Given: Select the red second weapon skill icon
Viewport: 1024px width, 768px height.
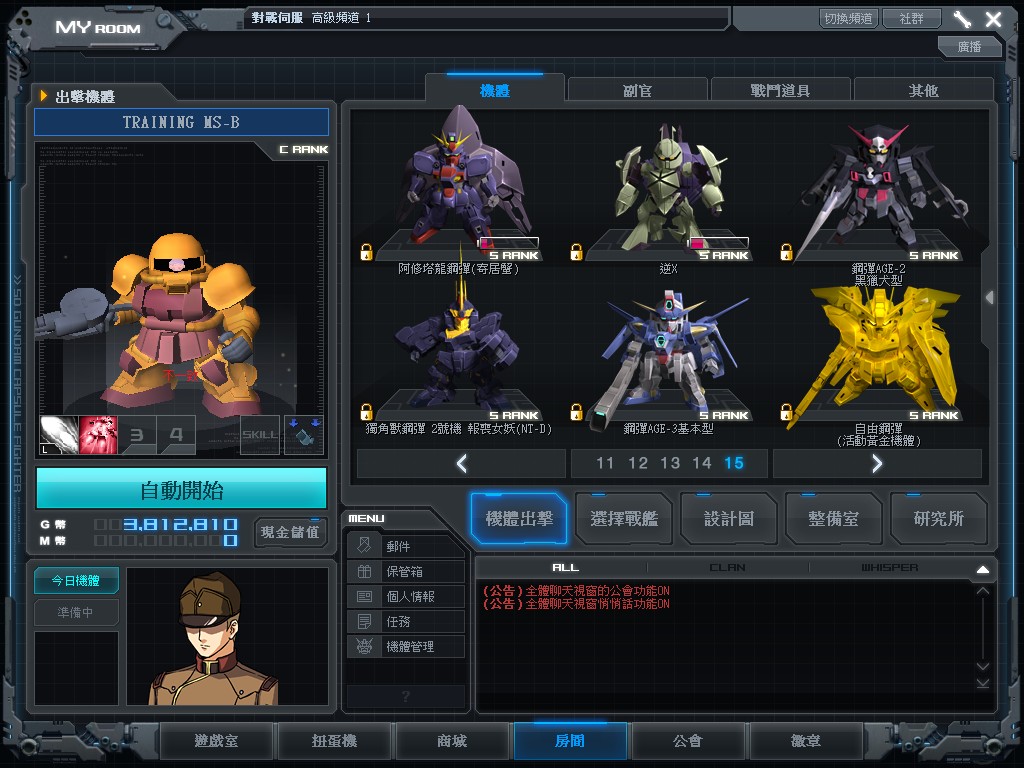Looking at the screenshot, I should coord(98,435).
